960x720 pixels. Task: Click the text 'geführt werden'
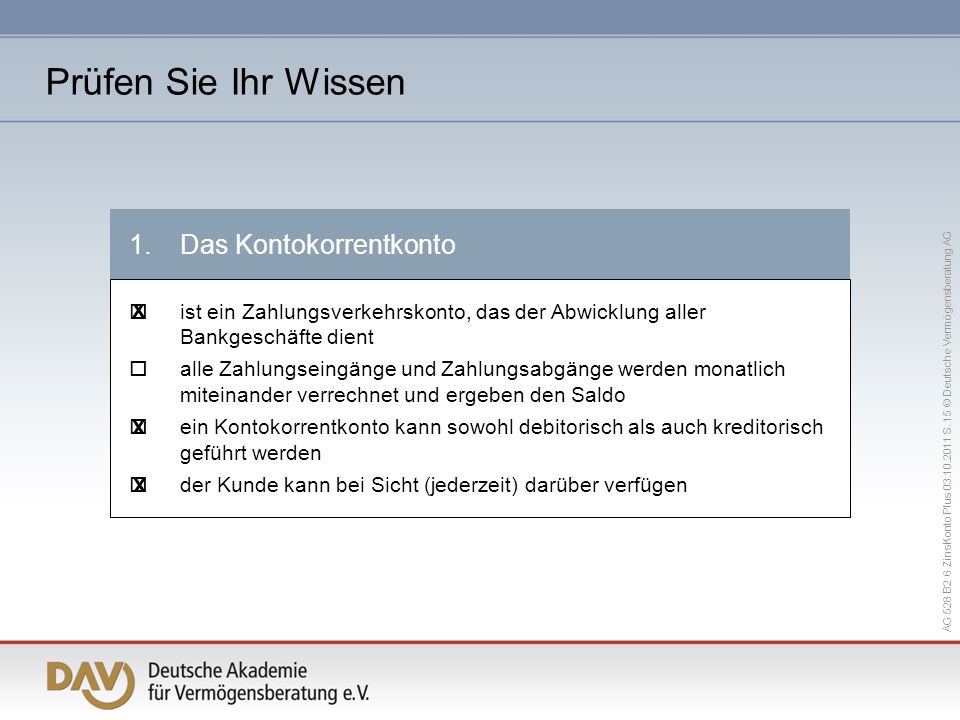click(250, 453)
